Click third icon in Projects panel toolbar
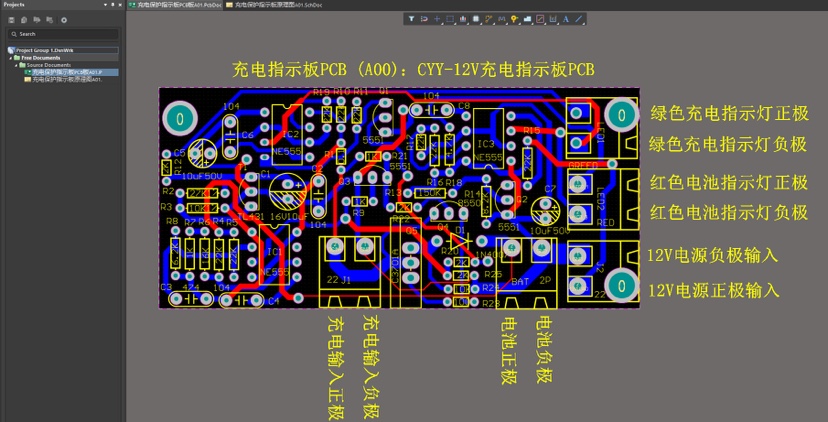The width and height of the screenshot is (828, 422). click(x=37, y=20)
